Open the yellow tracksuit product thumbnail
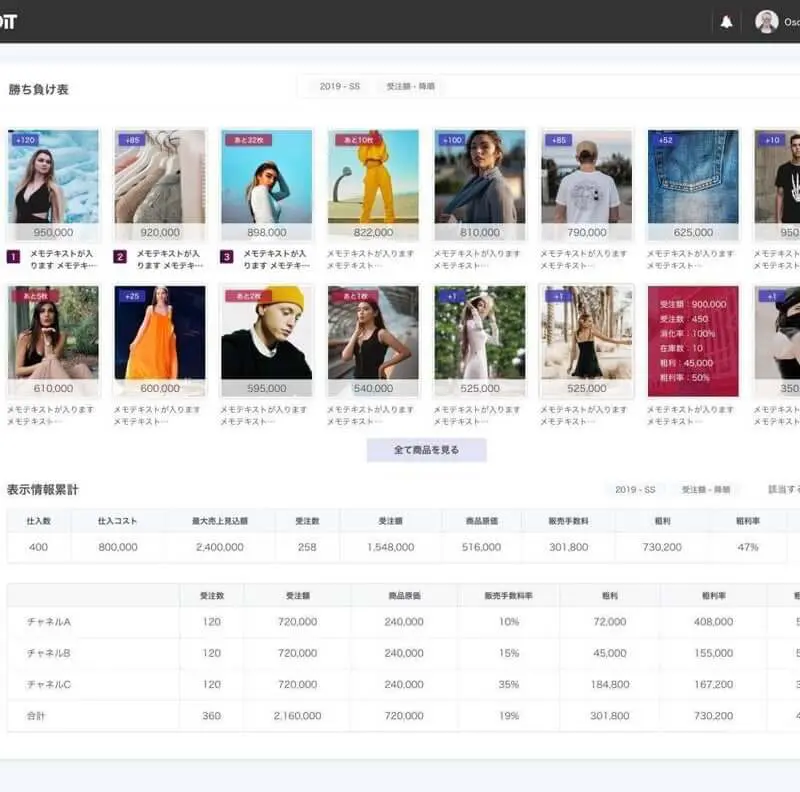Viewport: 800px width, 792px height. 373,177
